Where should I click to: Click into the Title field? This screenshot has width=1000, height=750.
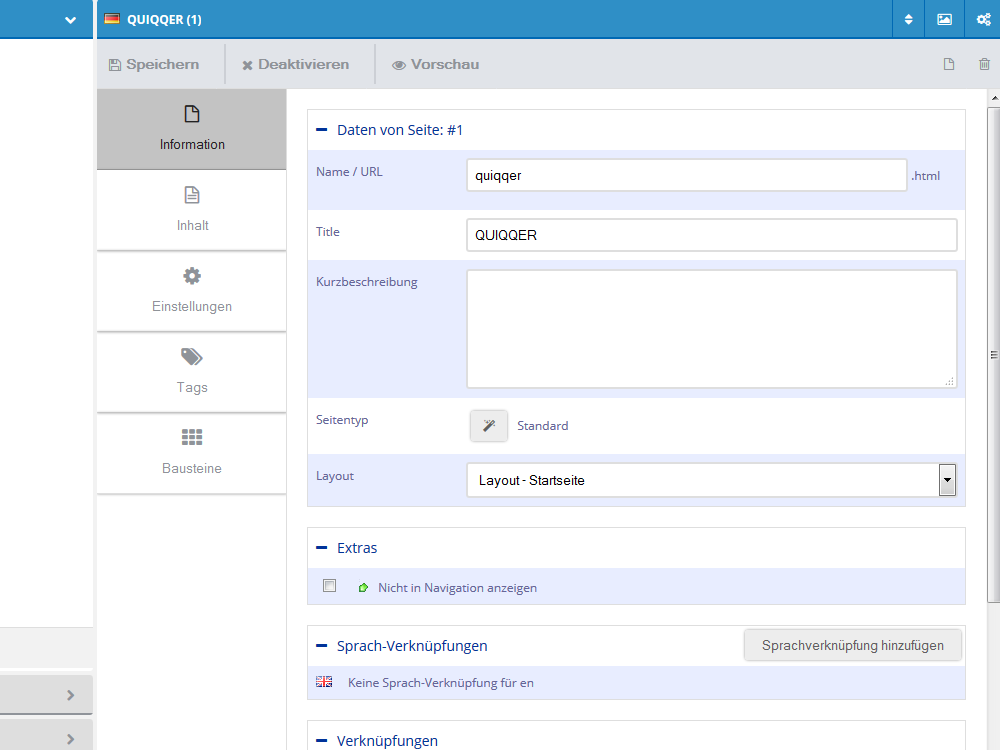711,235
